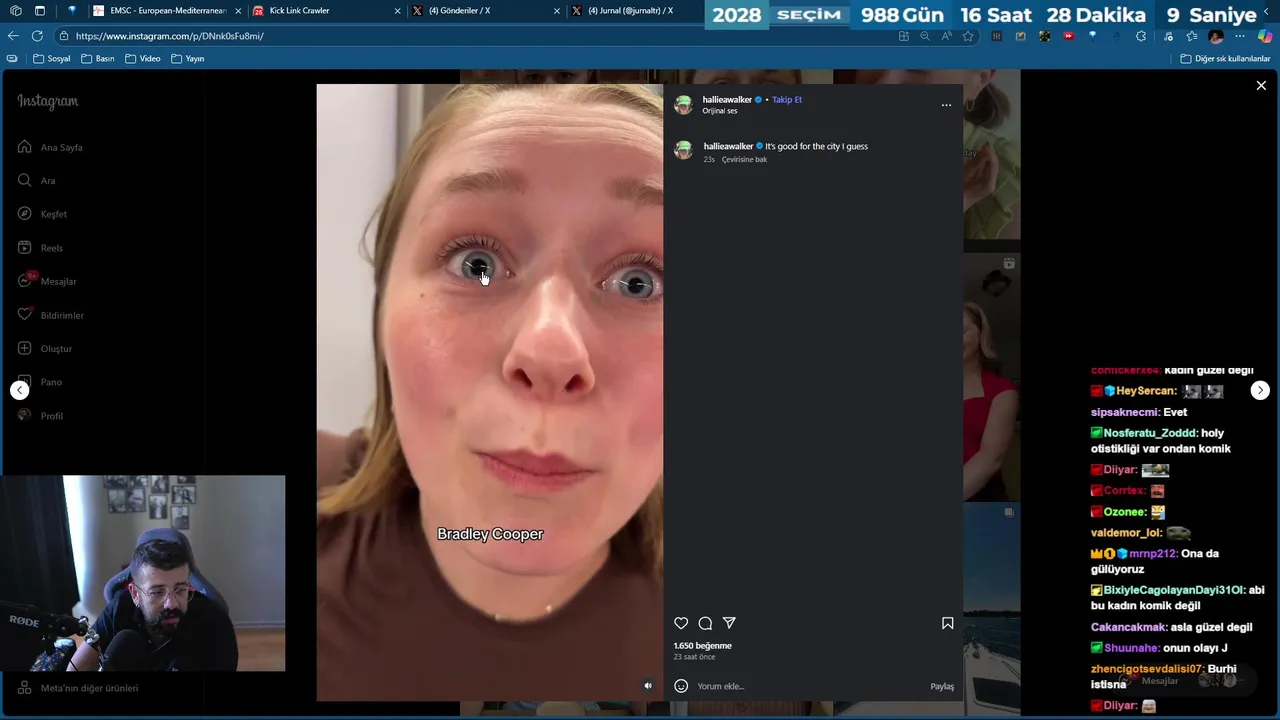Image resolution: width=1280 pixels, height=720 pixels.
Task: Click the Instagram logo
Action: pos(47,101)
